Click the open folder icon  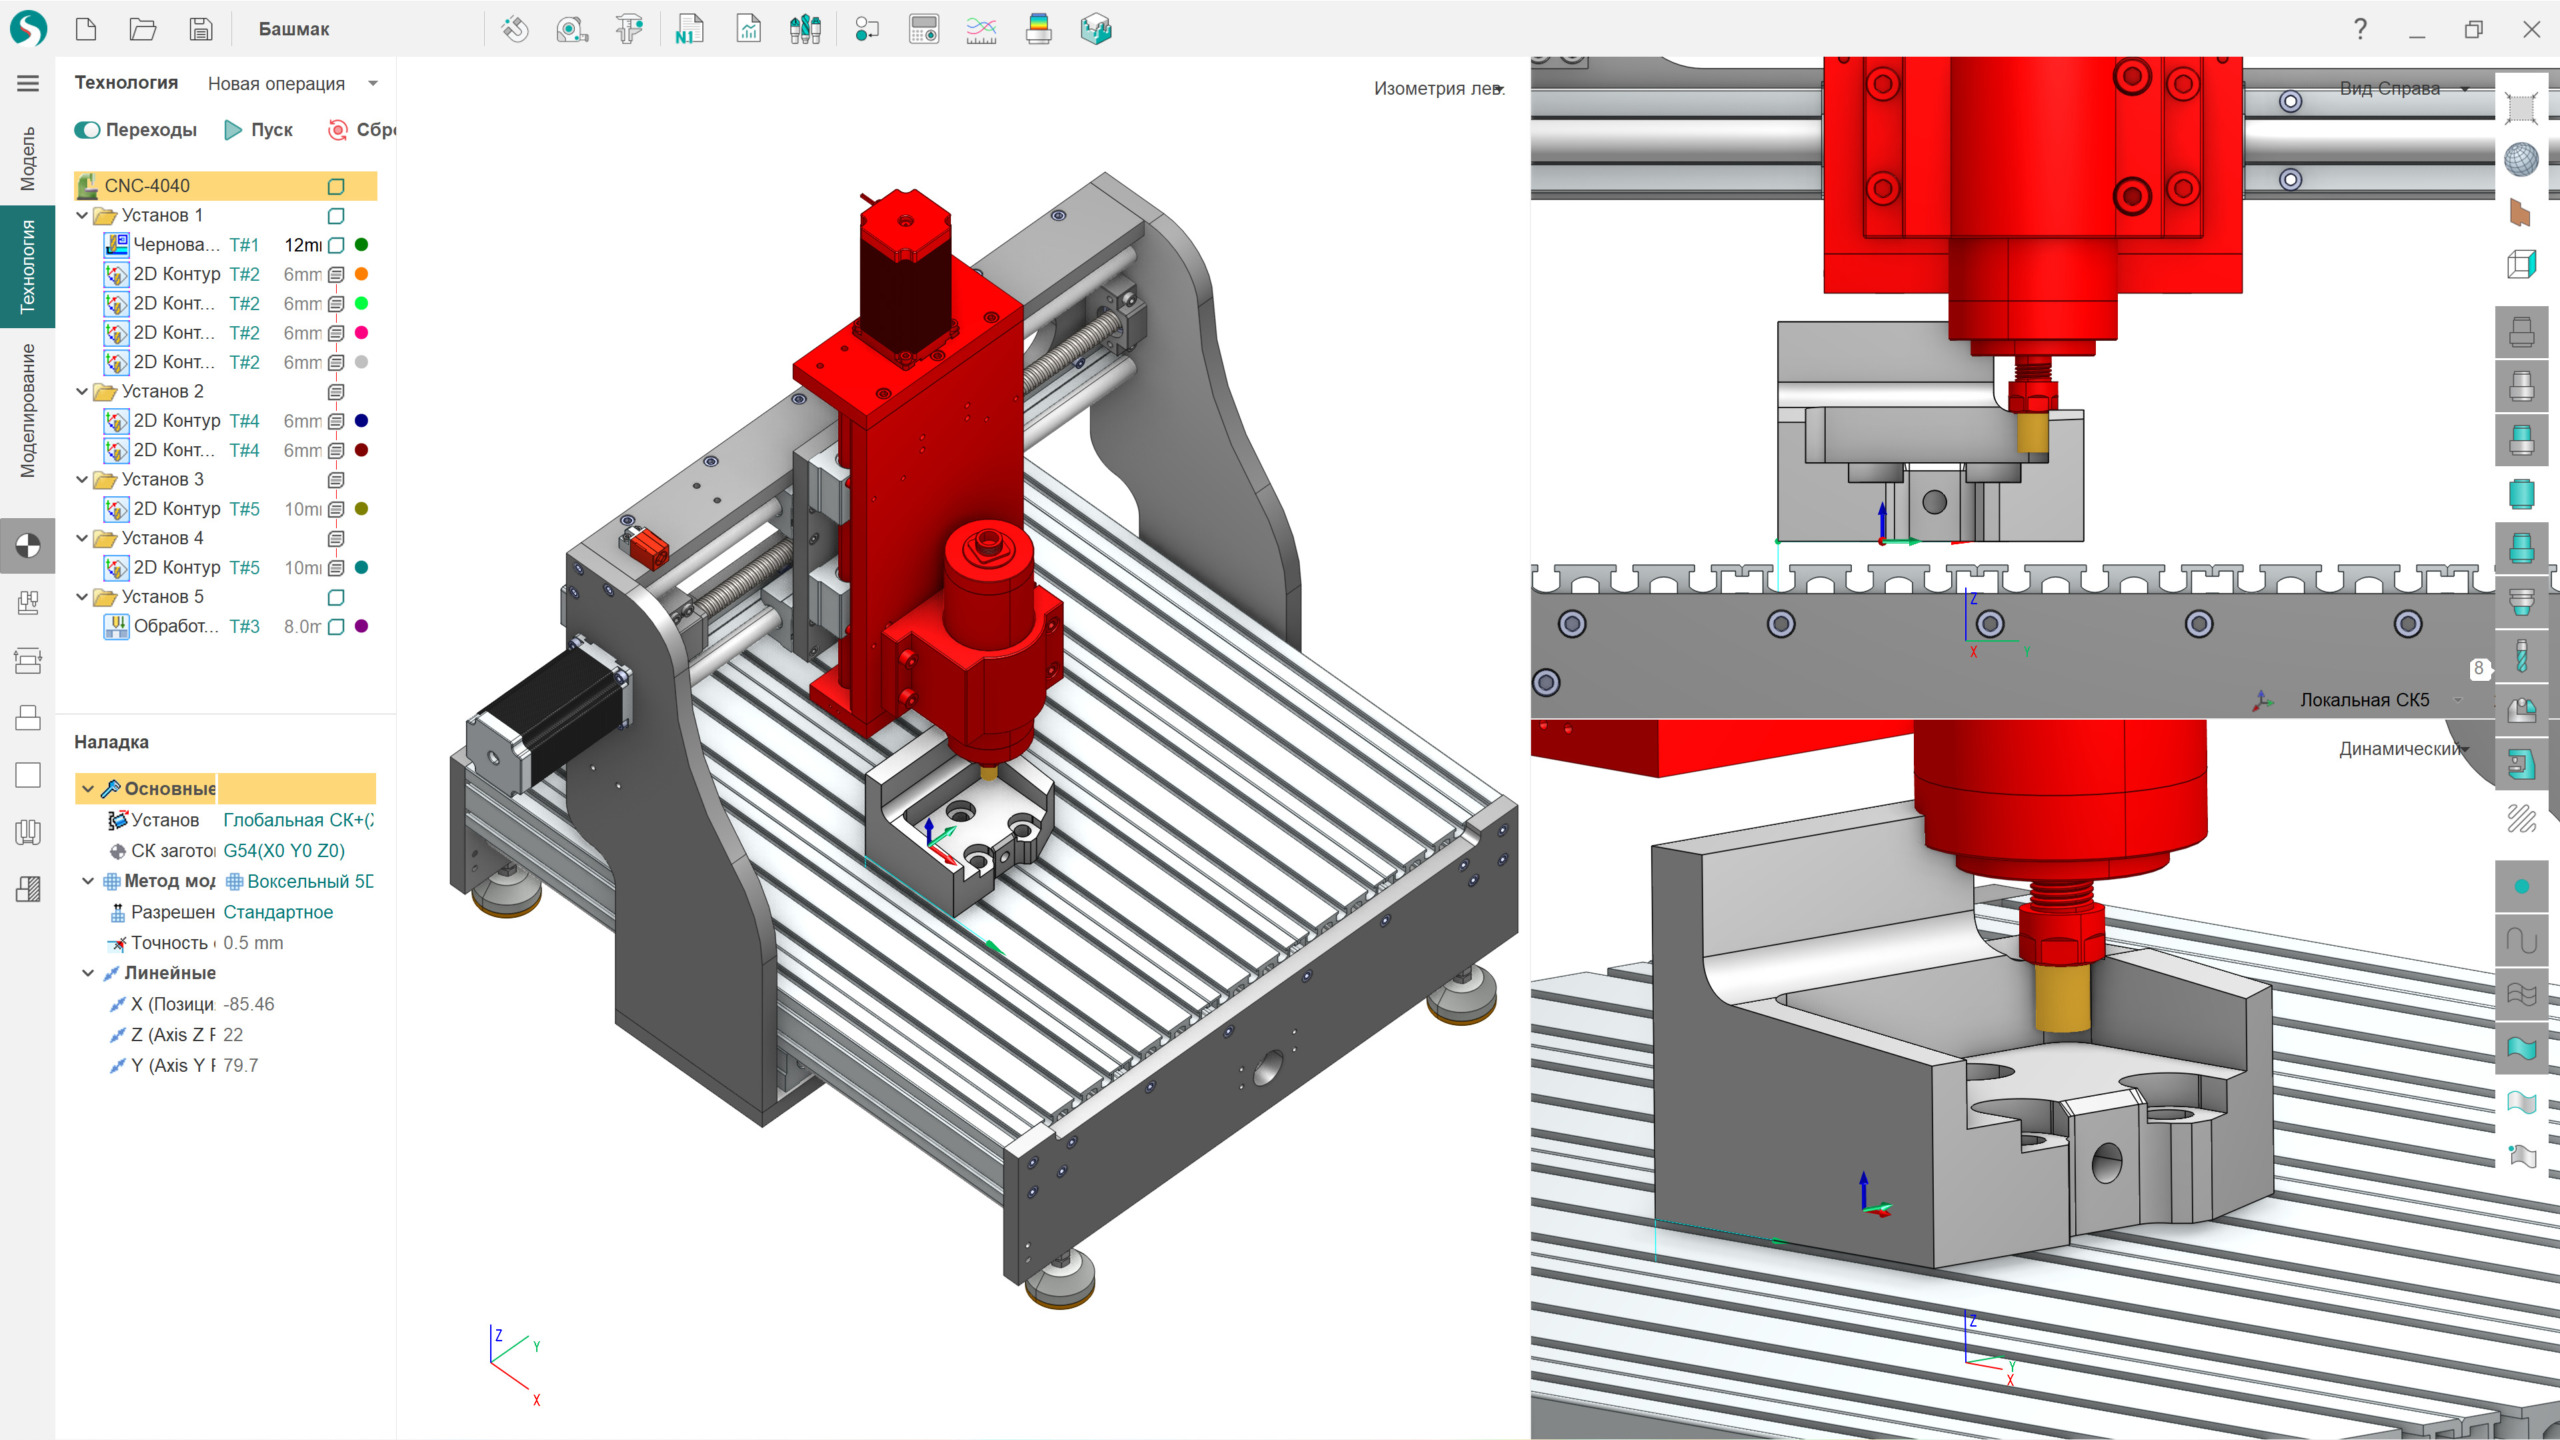click(x=143, y=29)
